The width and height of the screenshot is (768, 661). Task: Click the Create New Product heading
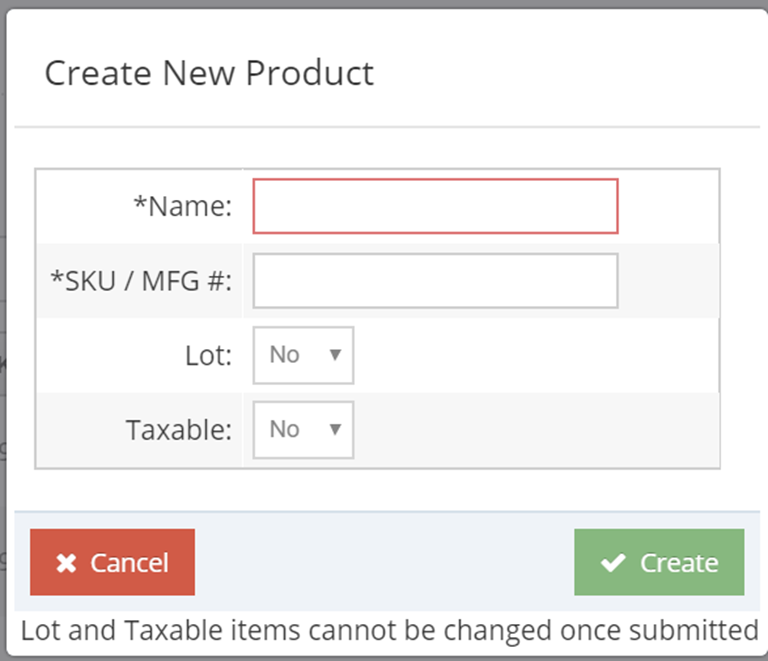coord(209,73)
